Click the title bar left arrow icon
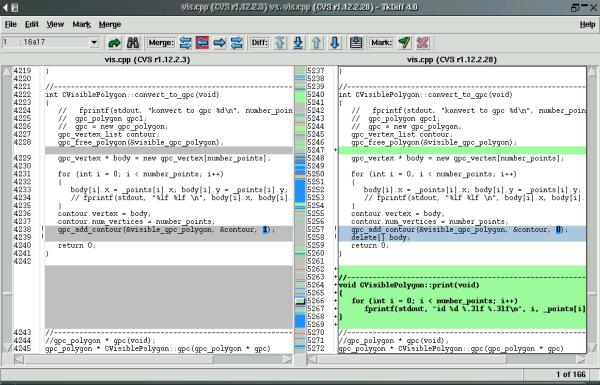Screen dimensions: 600x385 click(x=5, y=7)
